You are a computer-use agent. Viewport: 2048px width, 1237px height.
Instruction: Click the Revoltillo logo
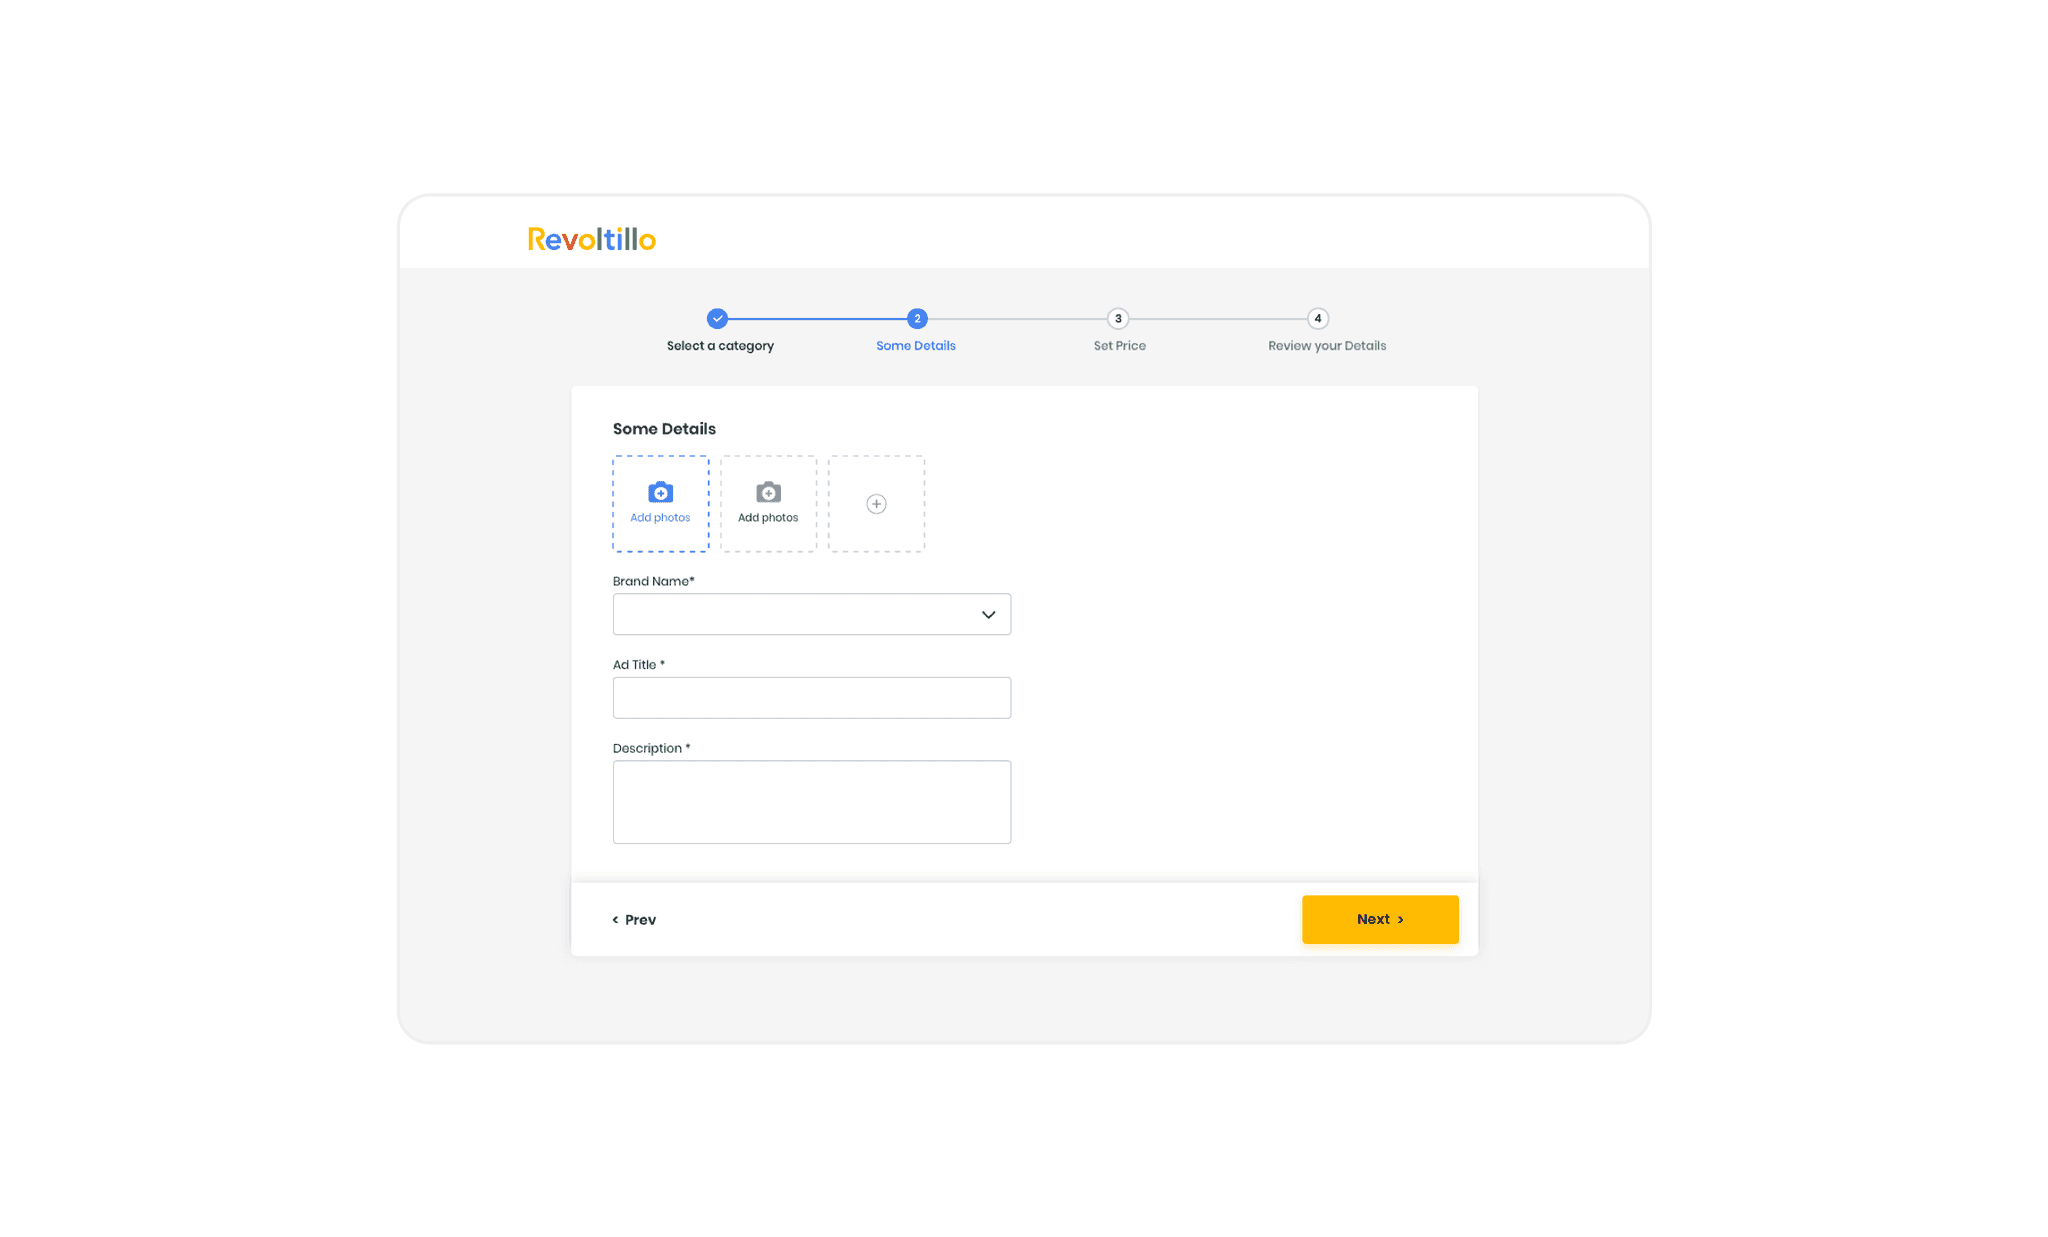pyautogui.click(x=591, y=239)
